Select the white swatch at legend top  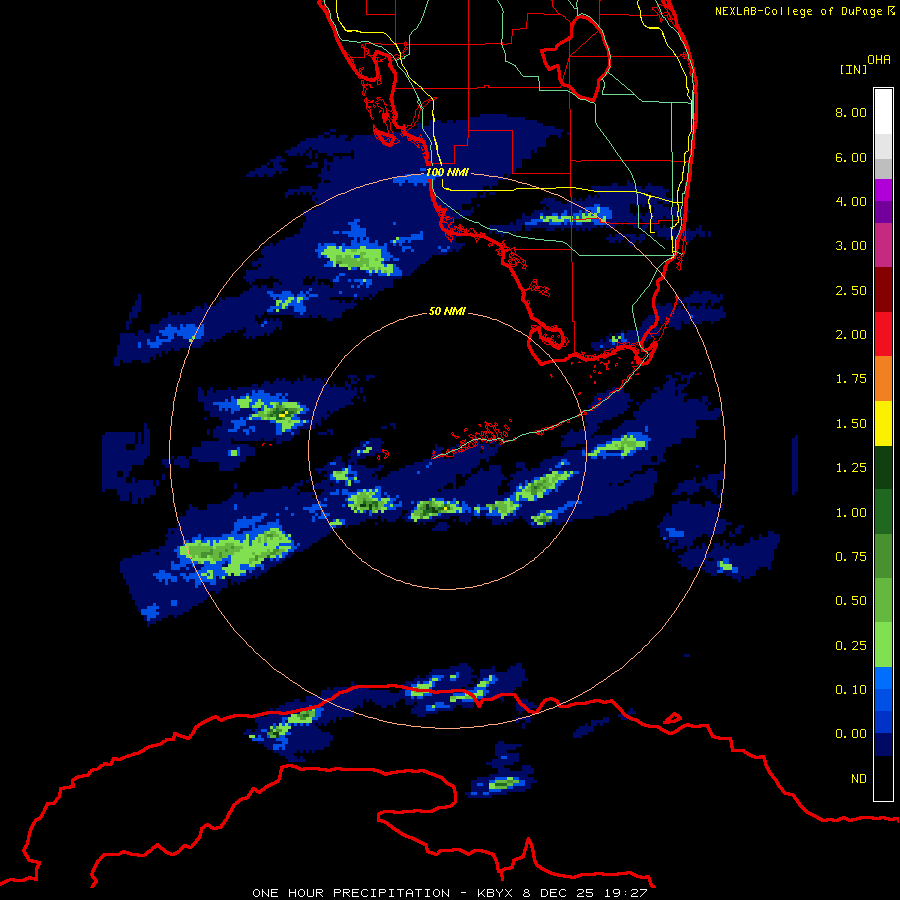tap(883, 111)
